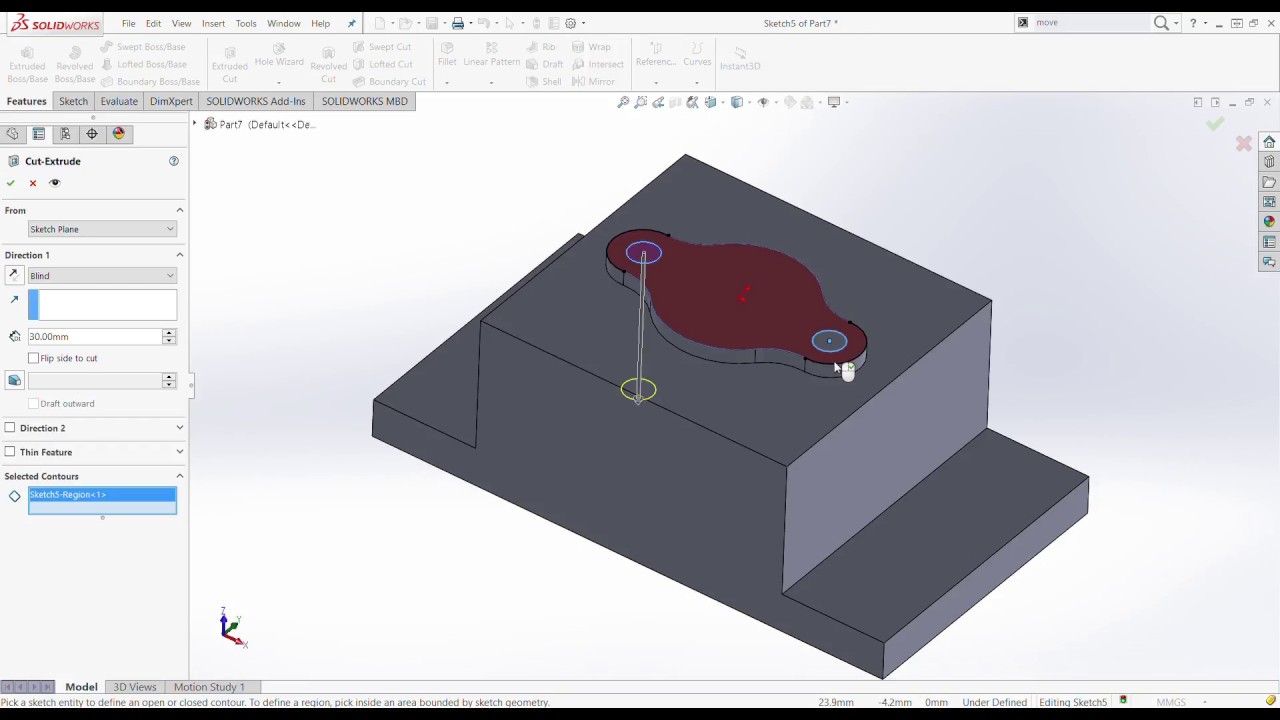Switch to PropertyManager tab icon
Screen dimensions: 1280x720
[39, 134]
